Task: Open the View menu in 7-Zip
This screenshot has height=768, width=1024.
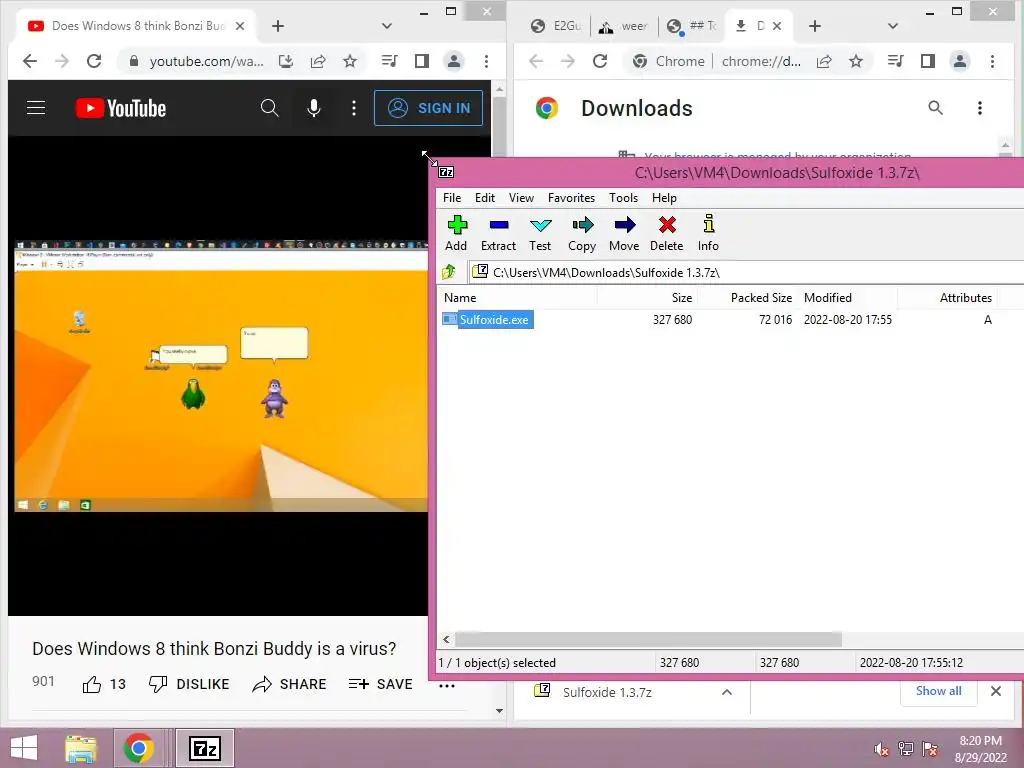Action: coord(521,198)
